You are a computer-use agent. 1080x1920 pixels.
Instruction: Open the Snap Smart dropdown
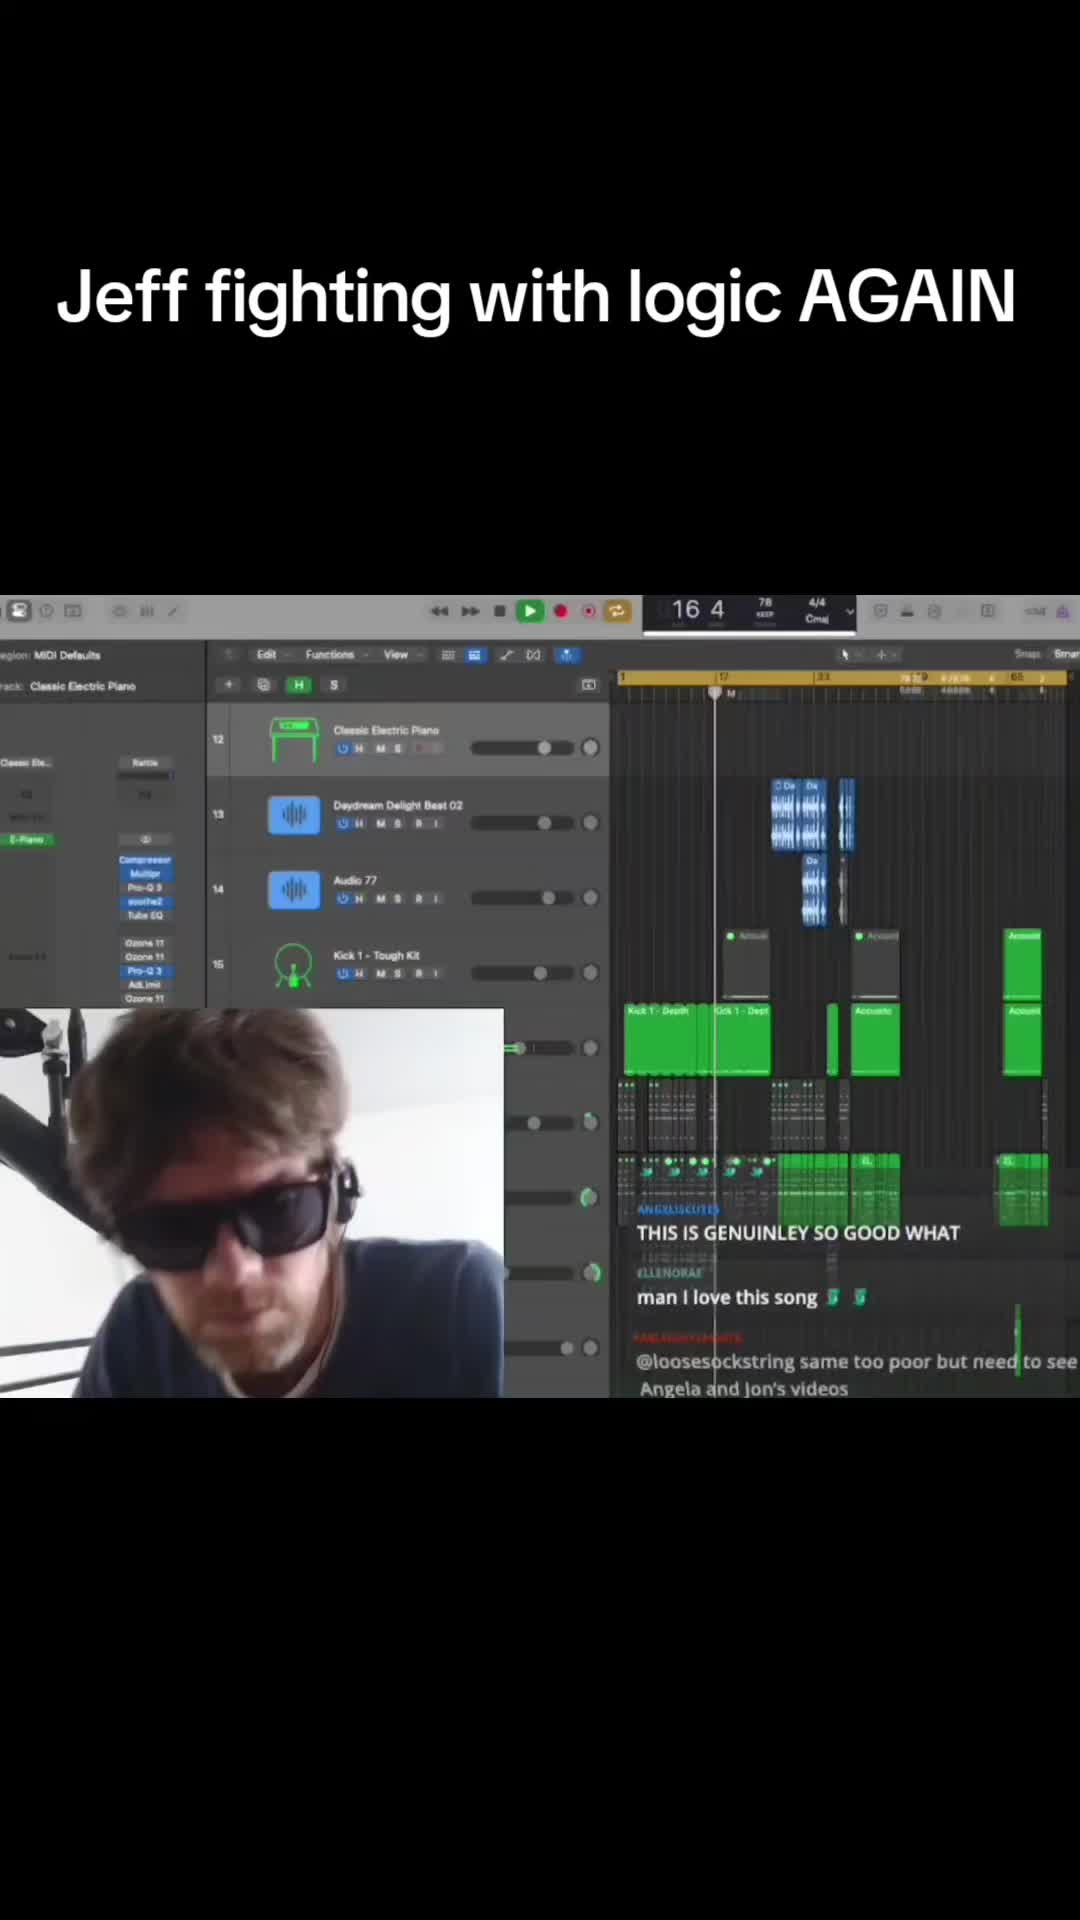(1066, 654)
